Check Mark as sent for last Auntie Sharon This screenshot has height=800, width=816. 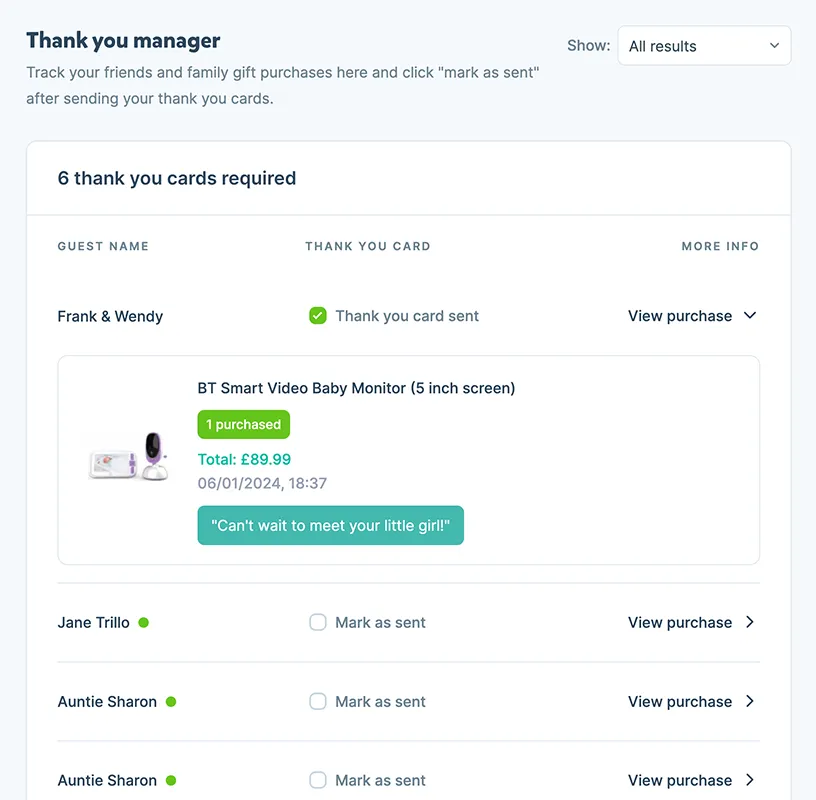tap(318, 780)
